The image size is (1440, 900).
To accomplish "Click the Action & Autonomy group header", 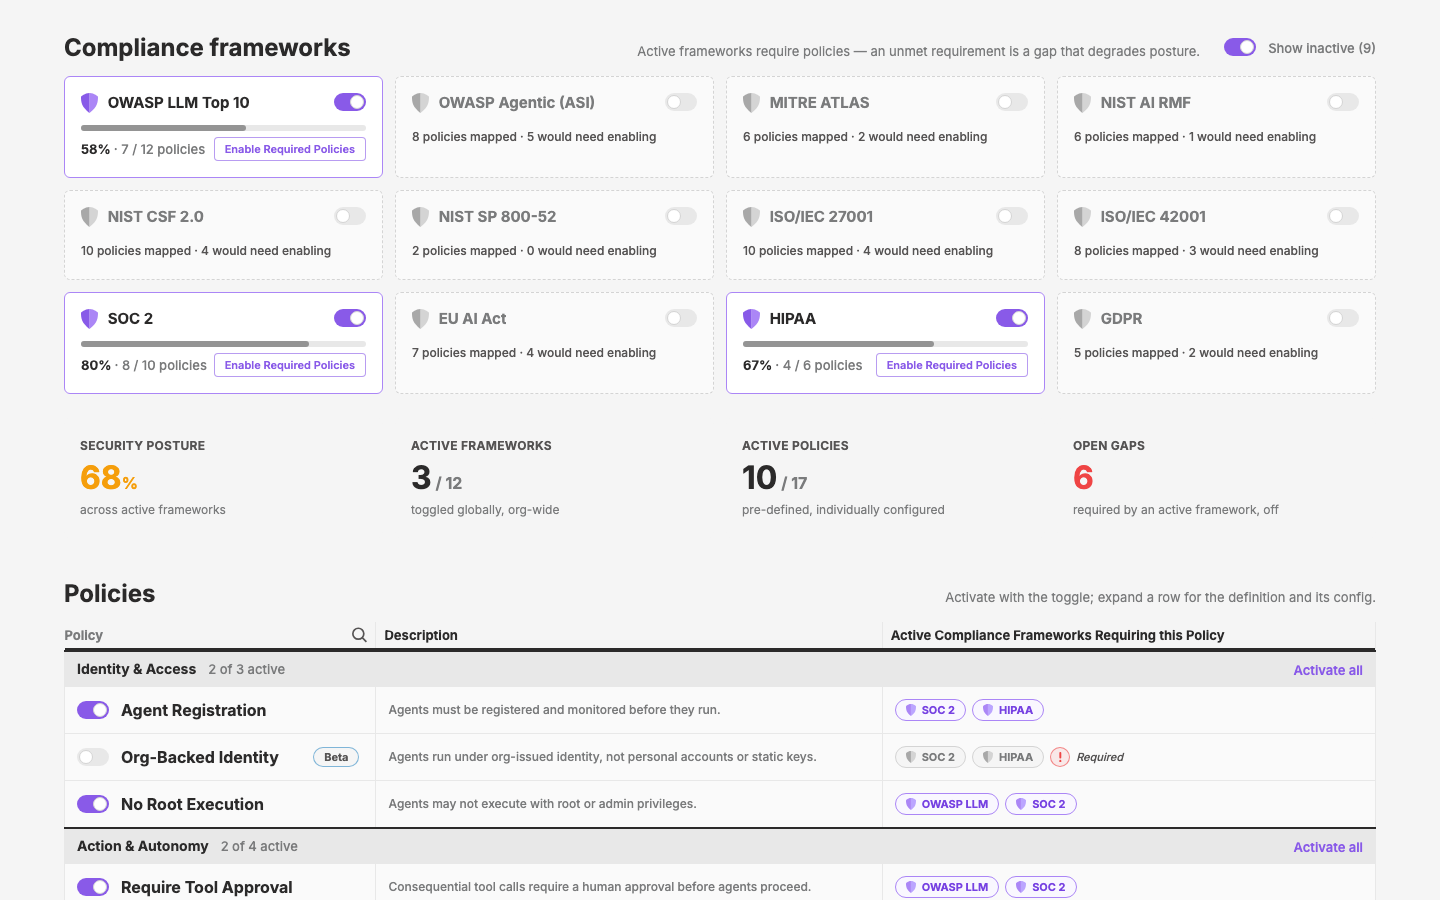I will pyautogui.click(x=720, y=847).
